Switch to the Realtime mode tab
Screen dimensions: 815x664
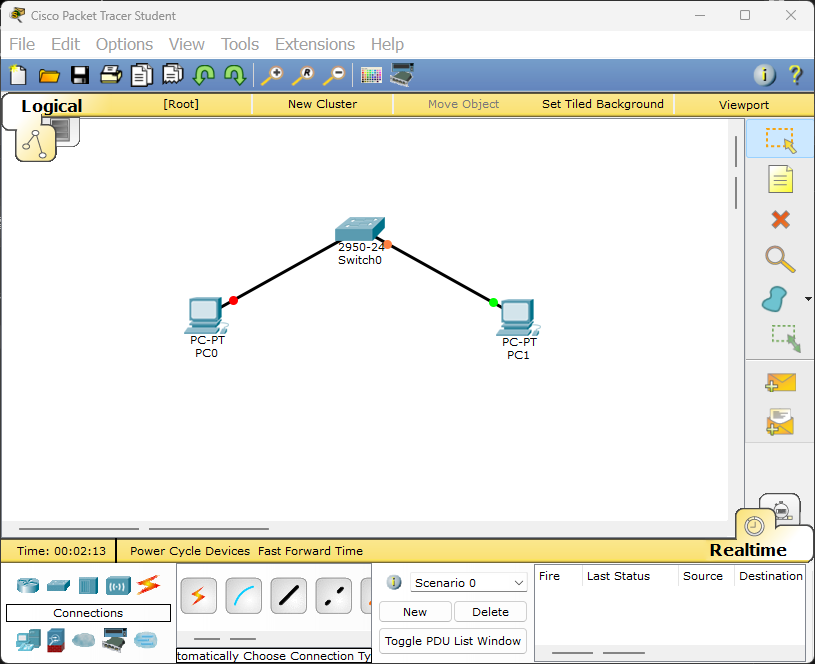point(748,550)
